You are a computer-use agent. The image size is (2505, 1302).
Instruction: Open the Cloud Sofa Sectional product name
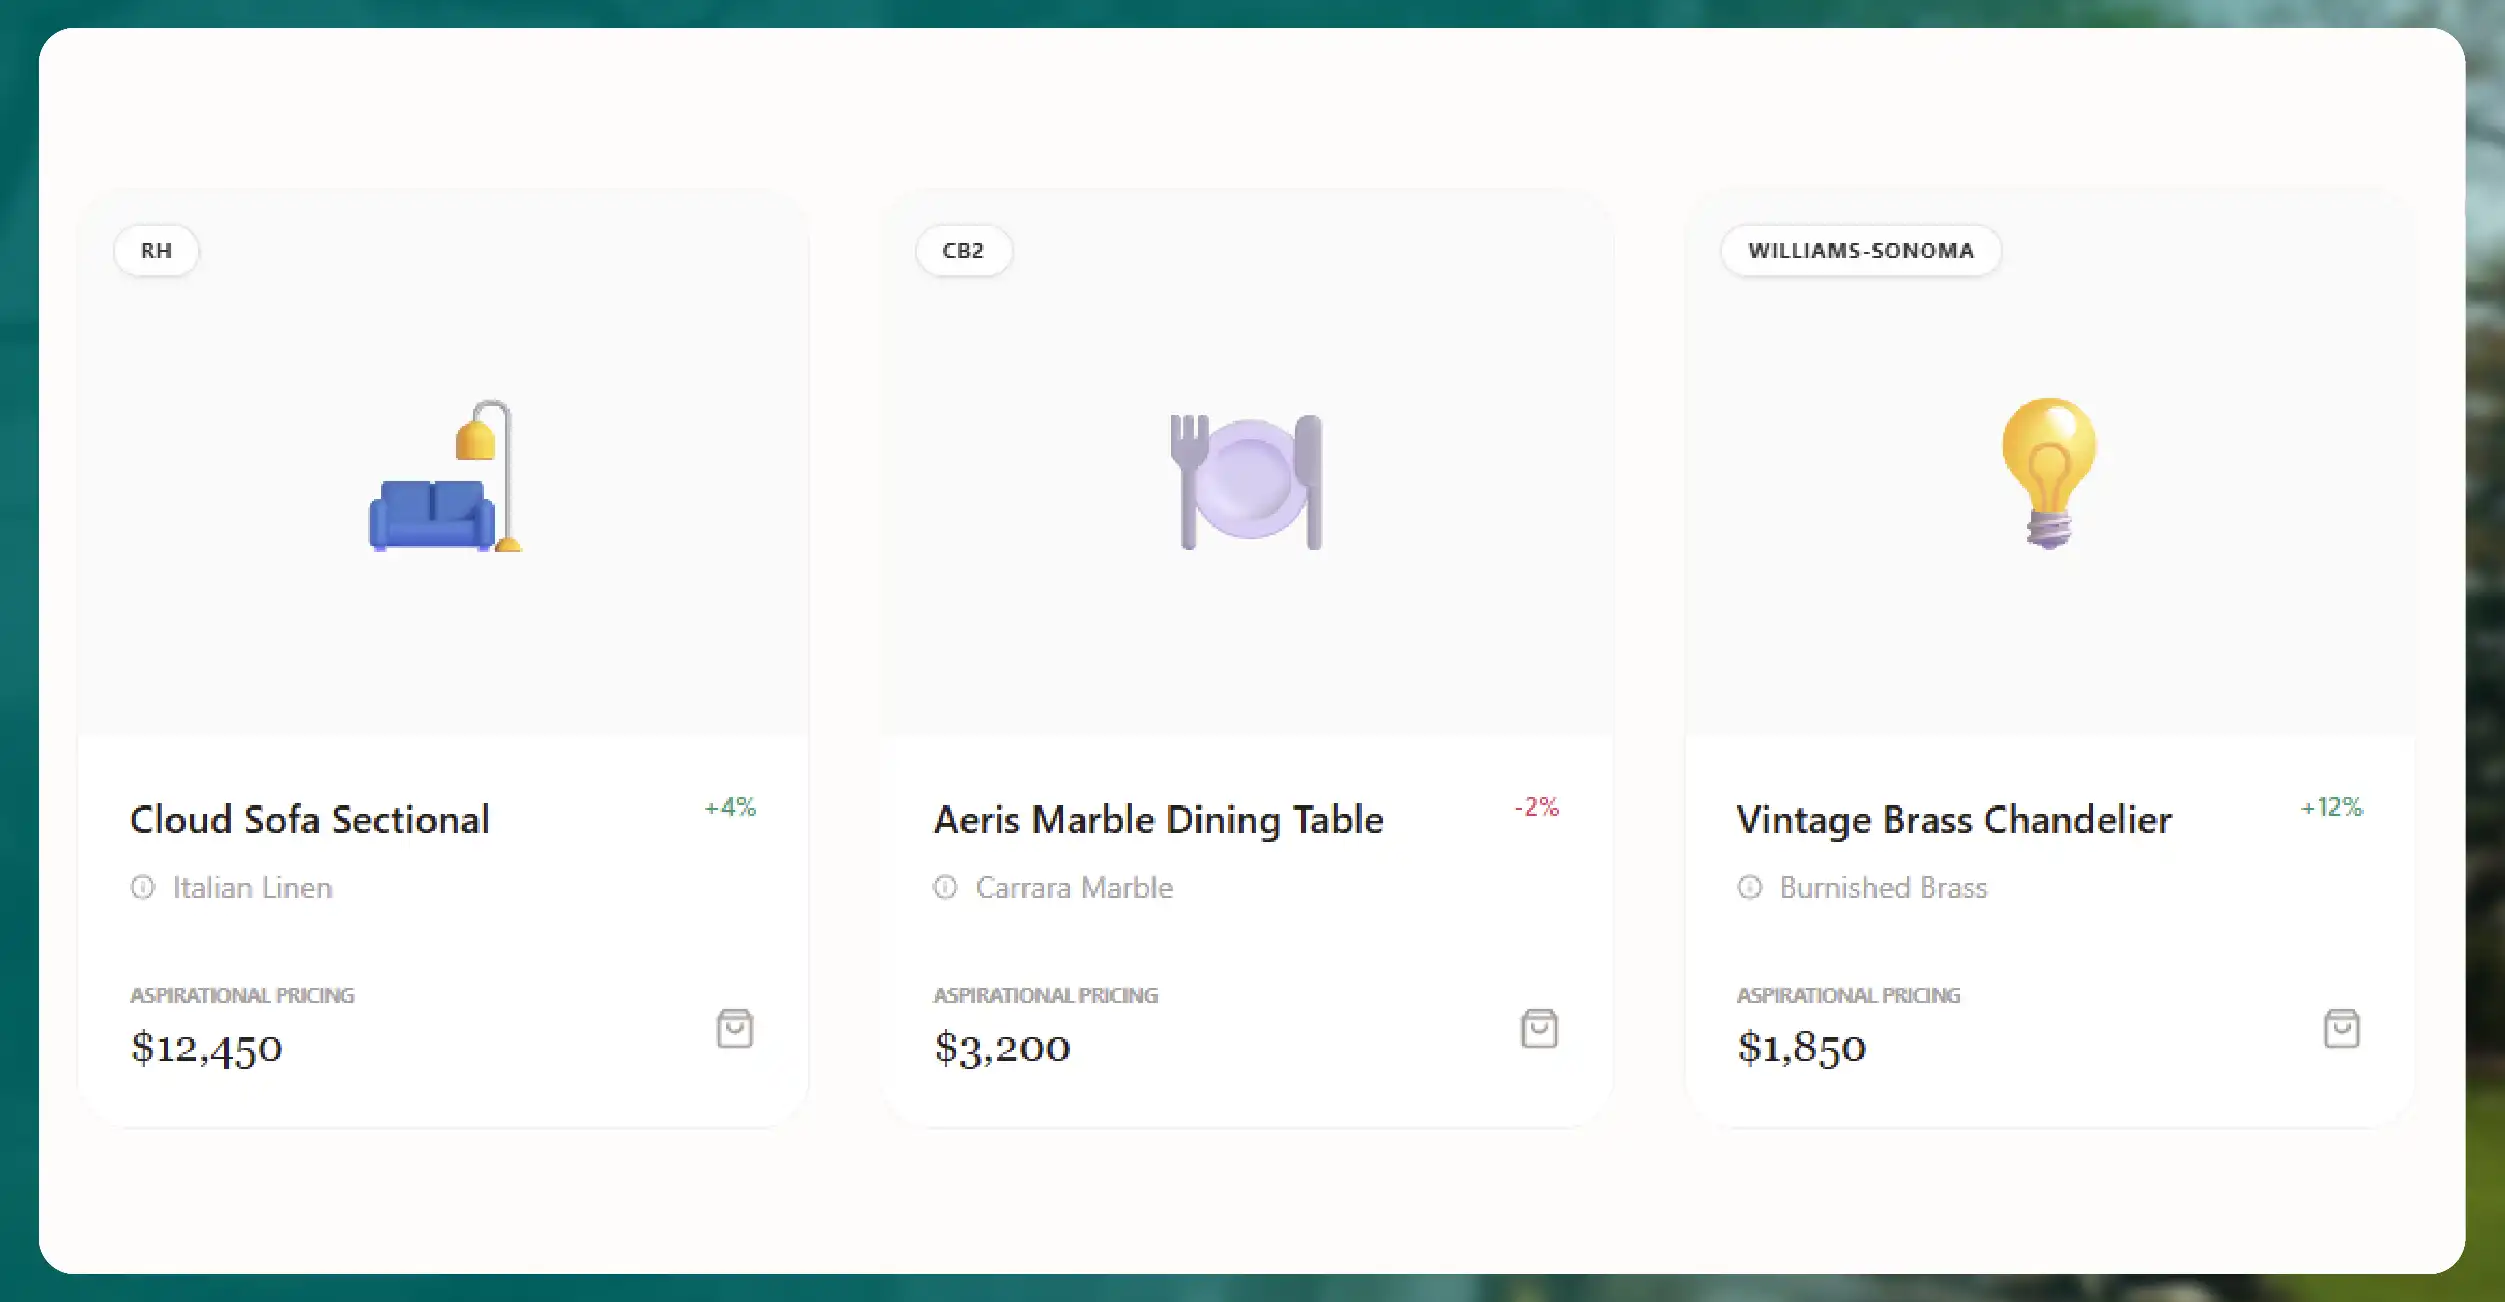coord(309,819)
